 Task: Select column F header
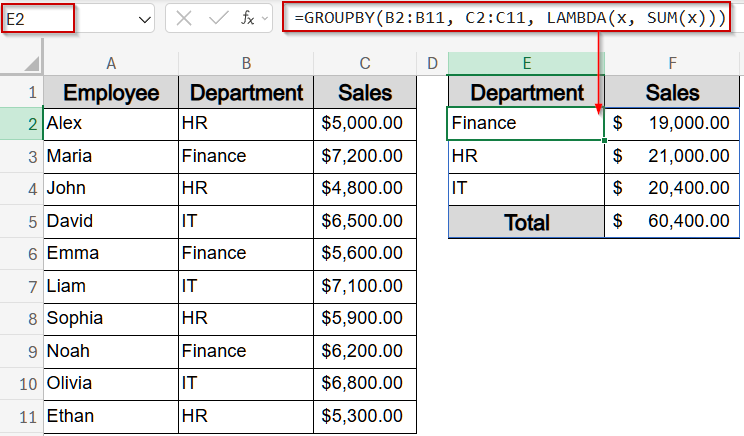pos(672,63)
